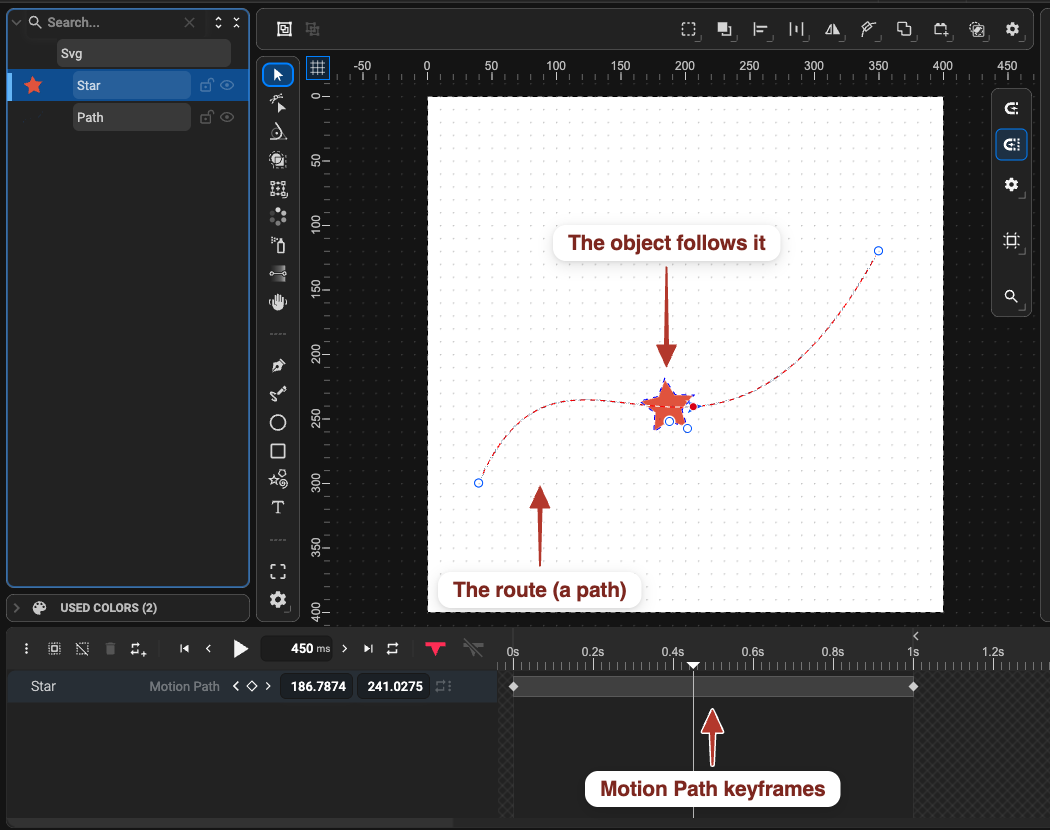Expand all layers with up-down arrows
Screen dimensions: 1050x830
coord(218,23)
